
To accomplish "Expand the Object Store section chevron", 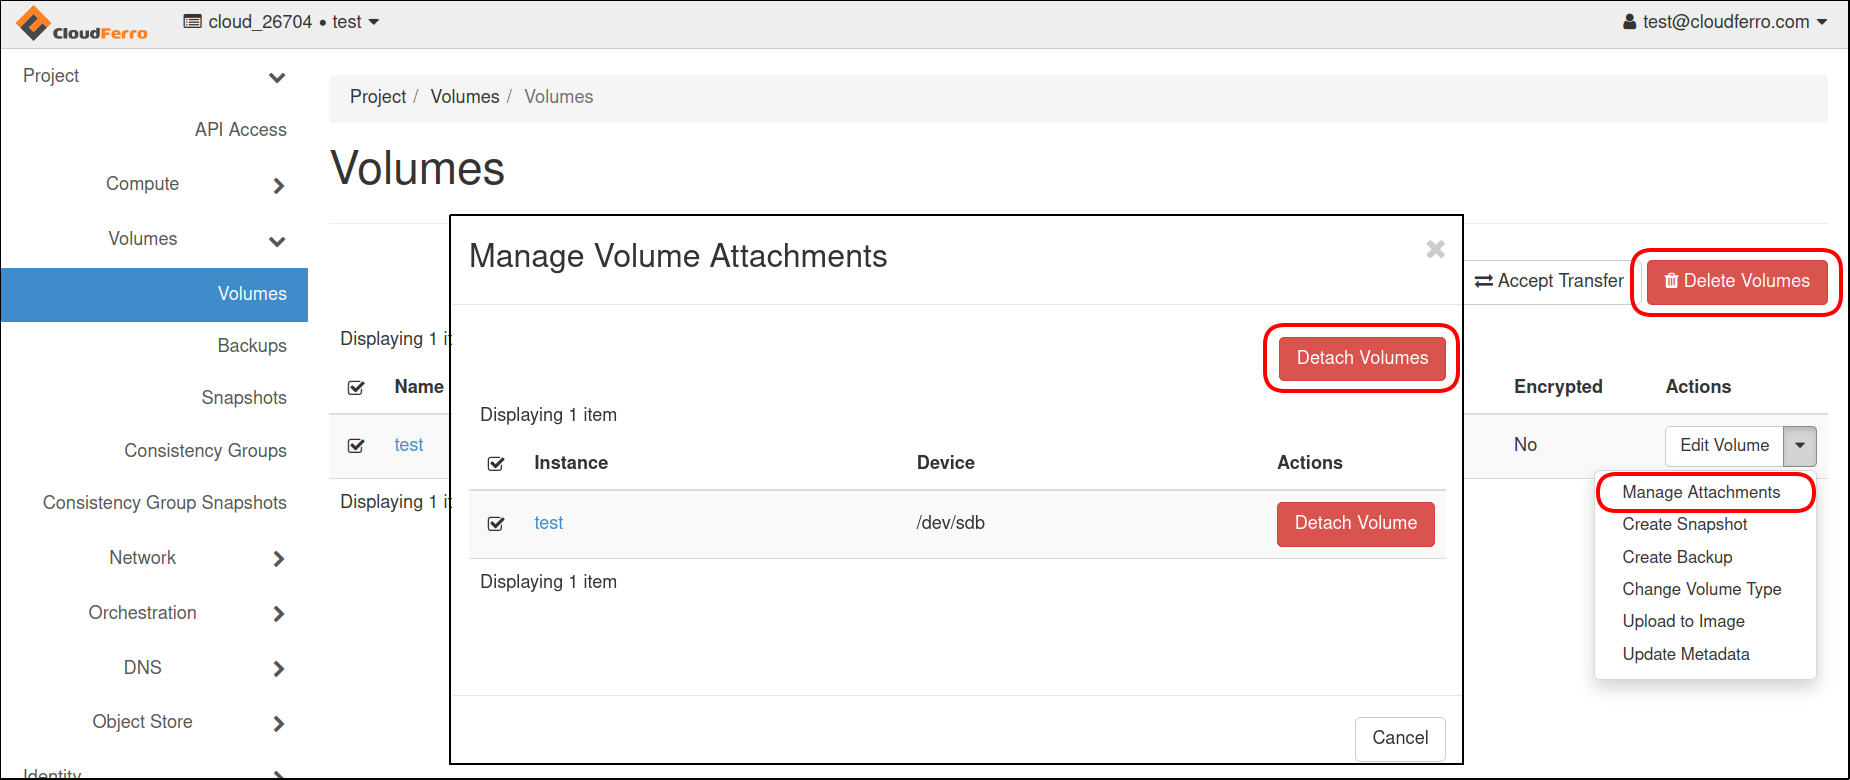I will [x=278, y=723].
